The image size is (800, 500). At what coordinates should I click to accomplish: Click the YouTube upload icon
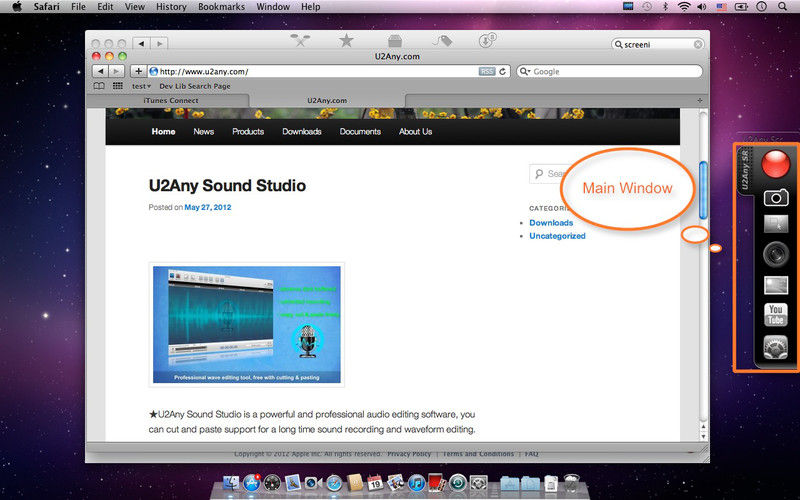[776, 315]
